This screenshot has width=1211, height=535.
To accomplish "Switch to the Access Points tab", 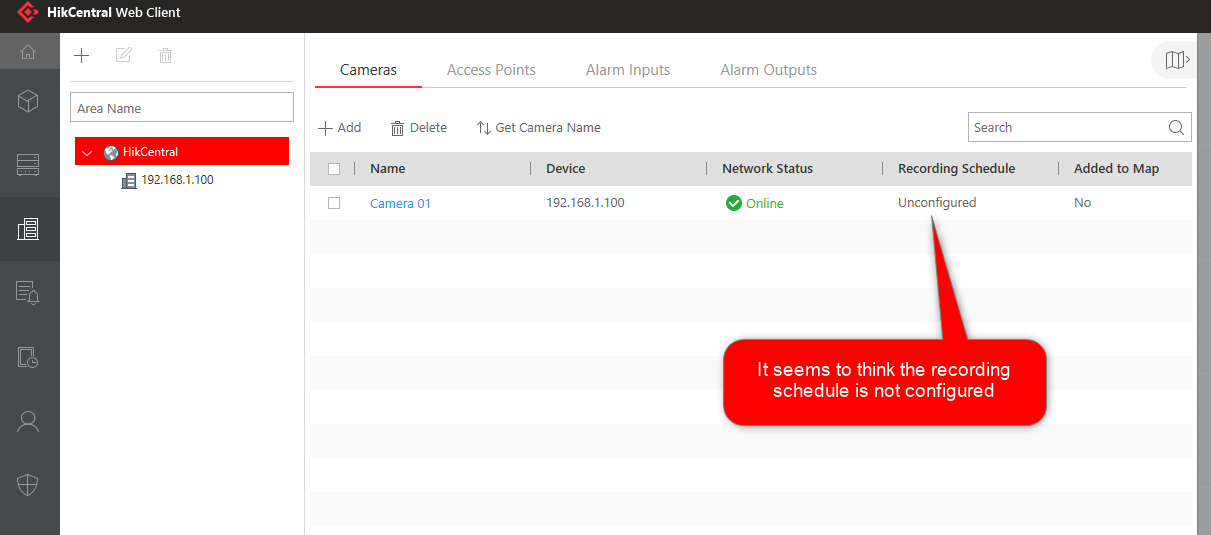I will tap(491, 70).
